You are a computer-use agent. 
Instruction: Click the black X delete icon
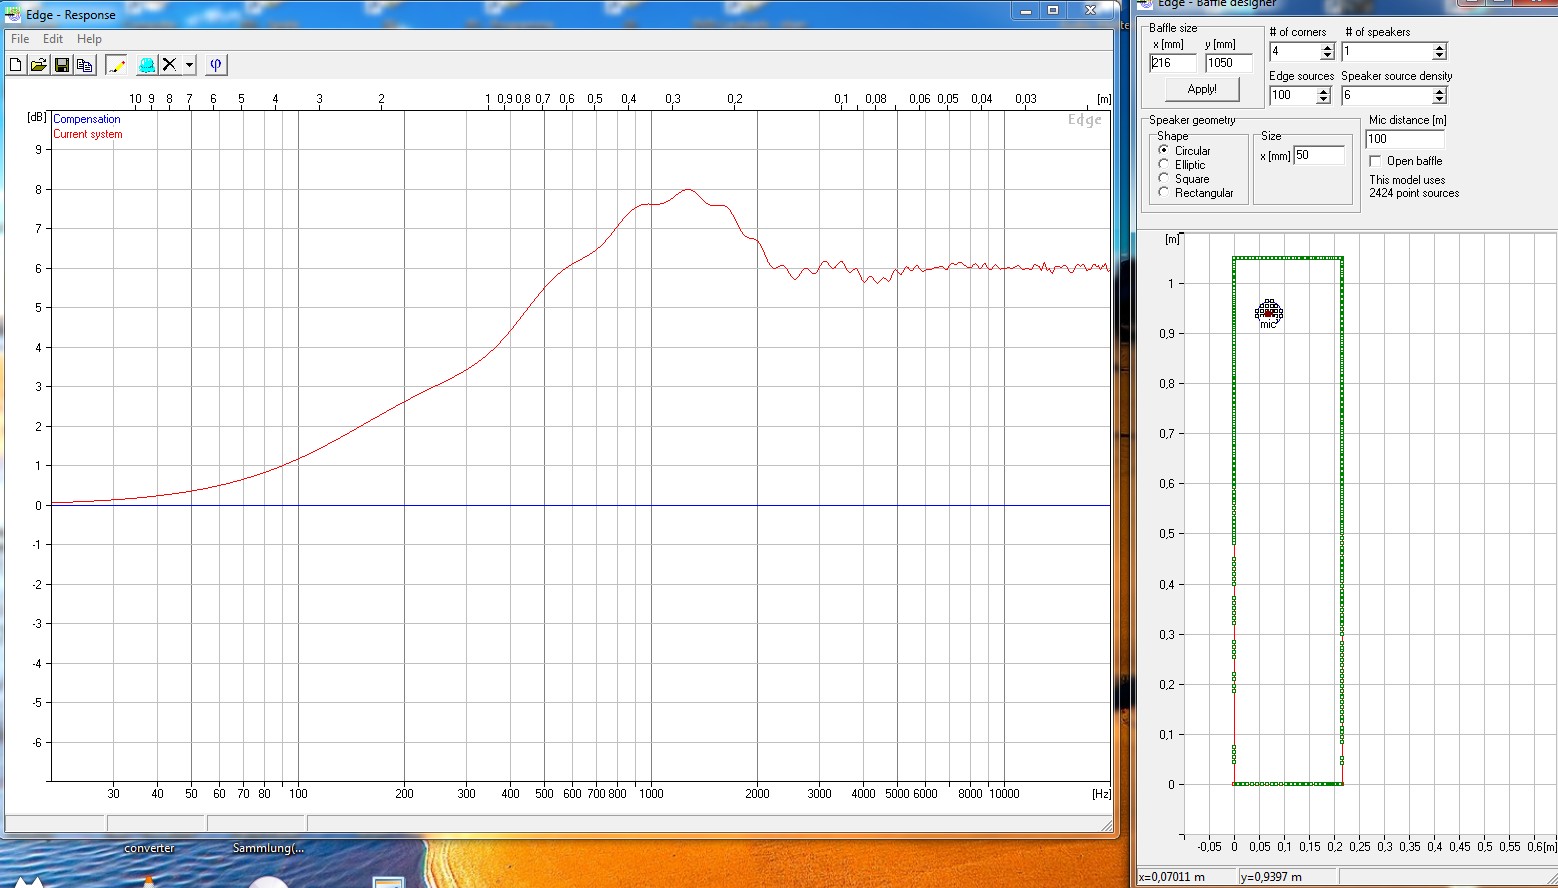pyautogui.click(x=170, y=65)
